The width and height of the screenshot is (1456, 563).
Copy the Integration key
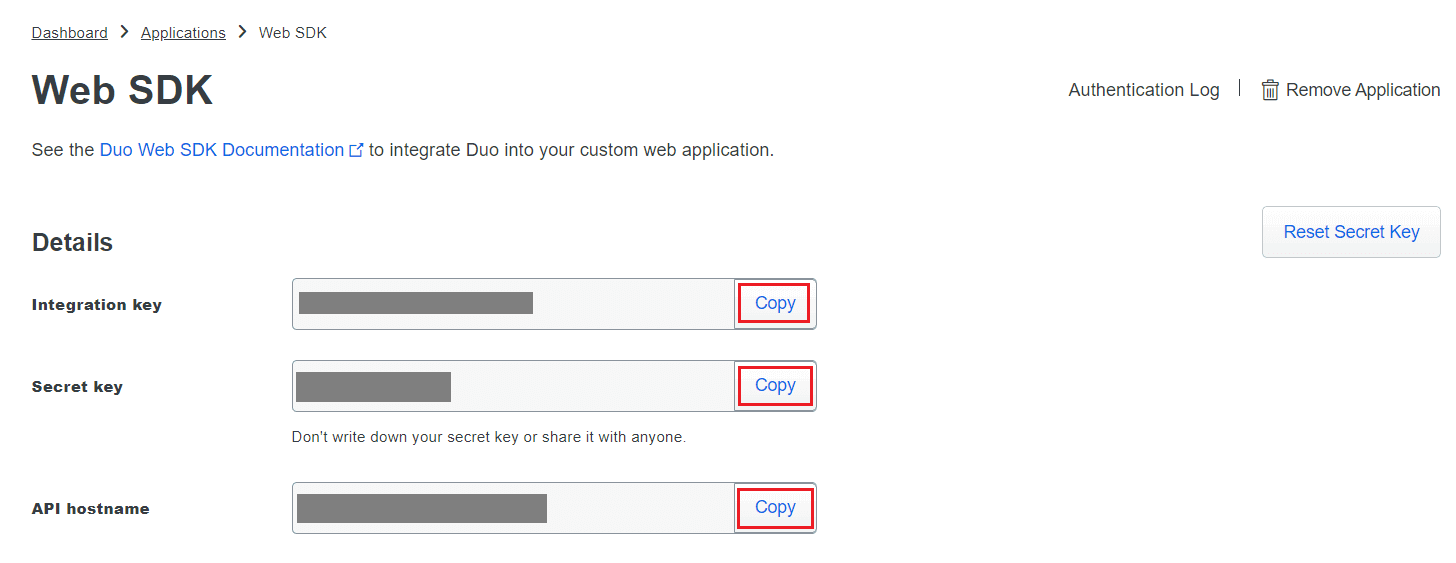click(775, 303)
